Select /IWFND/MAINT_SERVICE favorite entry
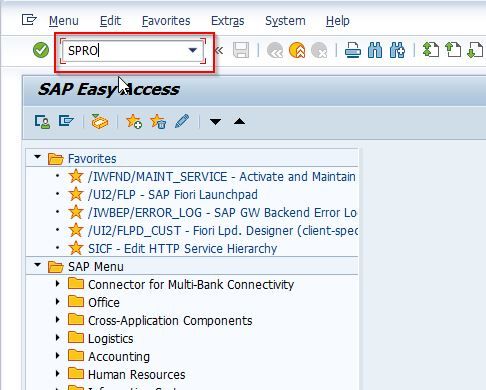486x390 pixels. point(222,177)
